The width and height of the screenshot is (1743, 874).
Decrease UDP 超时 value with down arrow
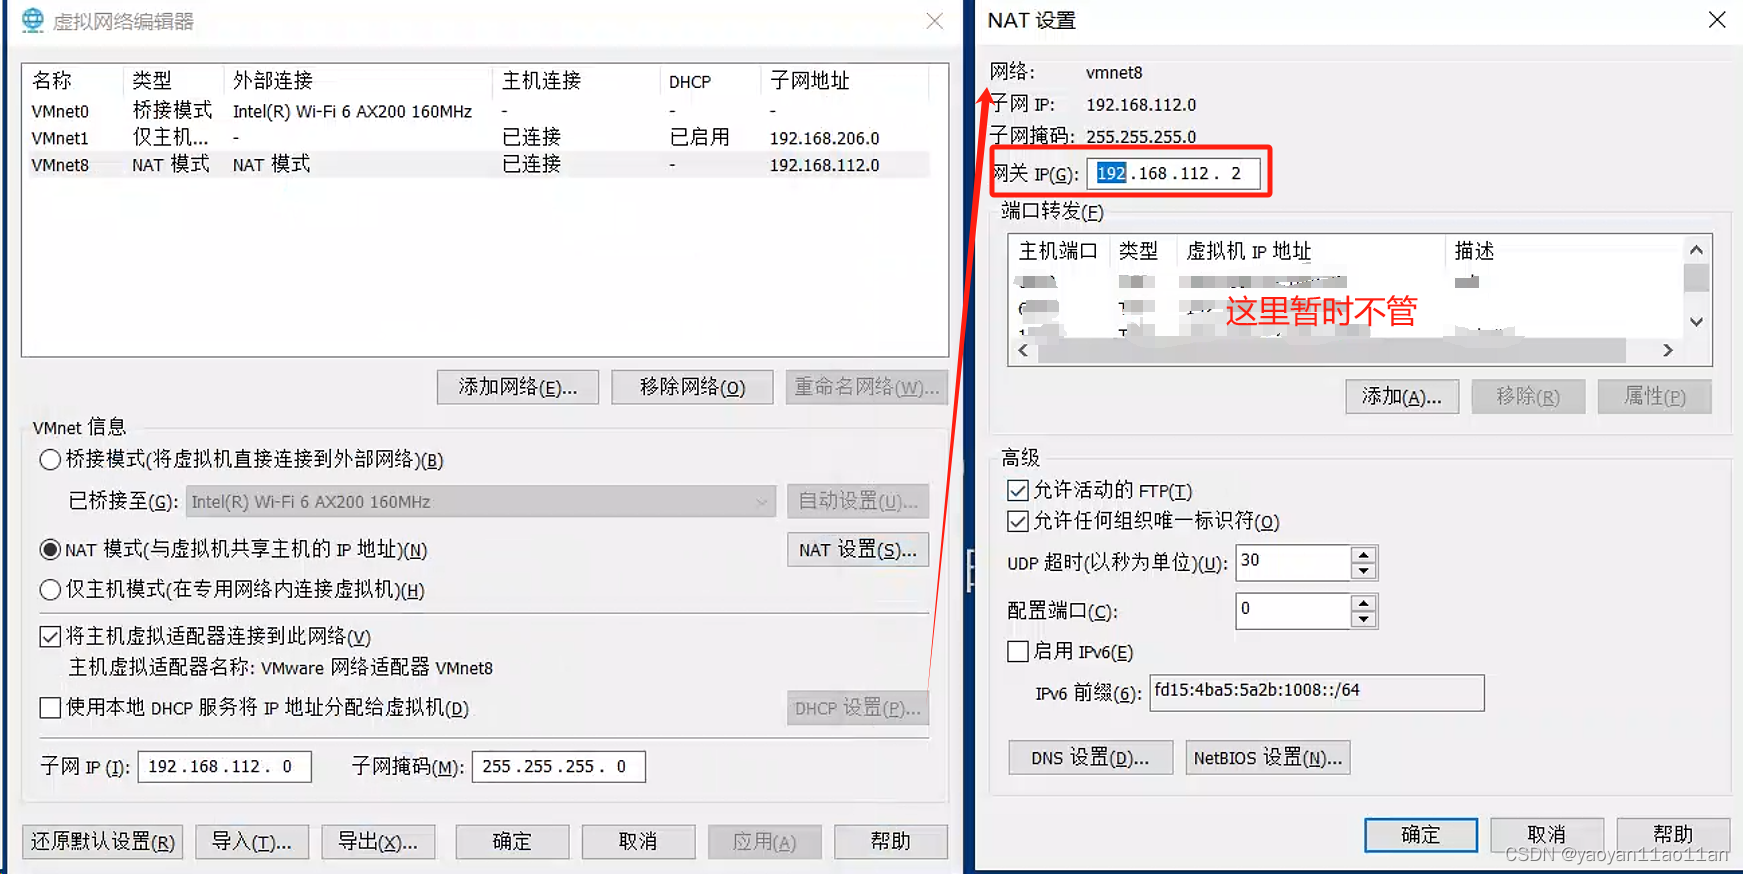[x=1363, y=571]
